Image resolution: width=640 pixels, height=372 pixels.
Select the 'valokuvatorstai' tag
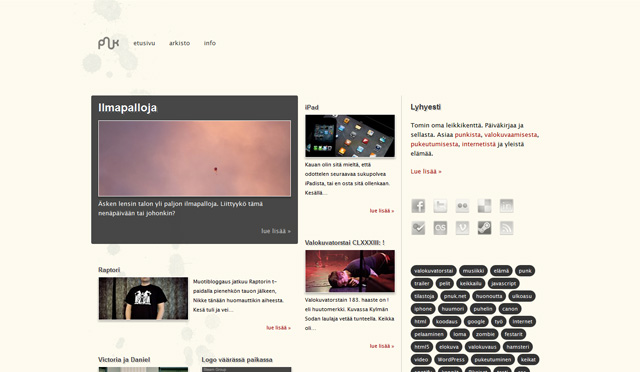[433, 271]
